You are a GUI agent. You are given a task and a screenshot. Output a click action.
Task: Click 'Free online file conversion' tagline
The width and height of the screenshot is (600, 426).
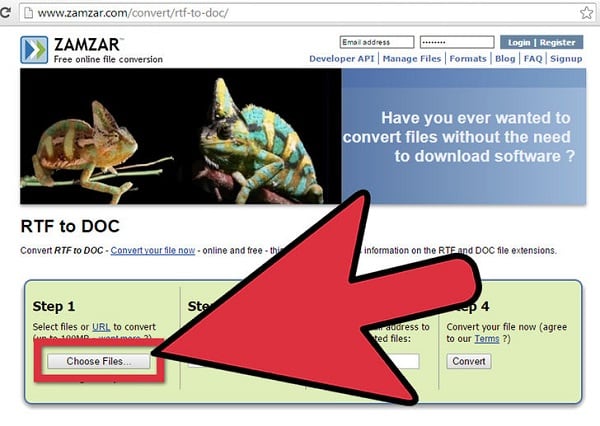pyautogui.click(x=108, y=59)
